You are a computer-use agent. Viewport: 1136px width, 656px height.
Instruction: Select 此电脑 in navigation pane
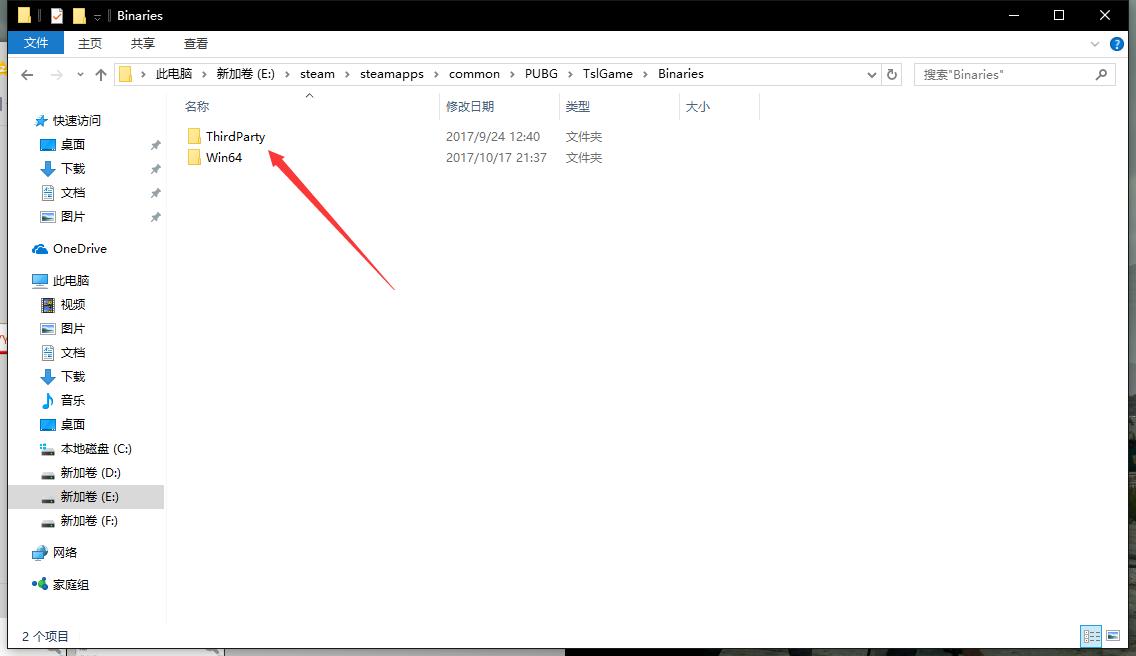click(71, 281)
